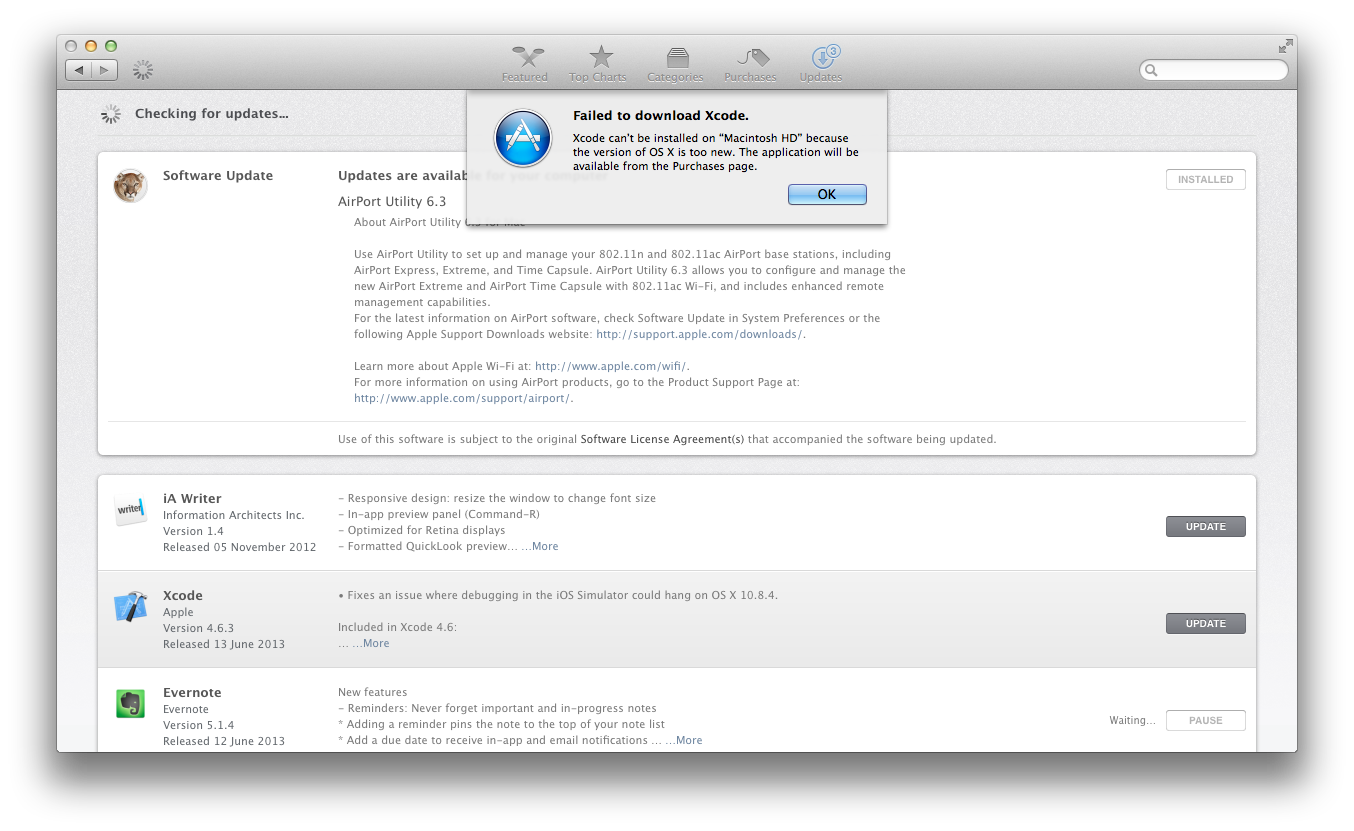Click the Xcode app icon in updates list
This screenshot has width=1354, height=831.
[130, 606]
